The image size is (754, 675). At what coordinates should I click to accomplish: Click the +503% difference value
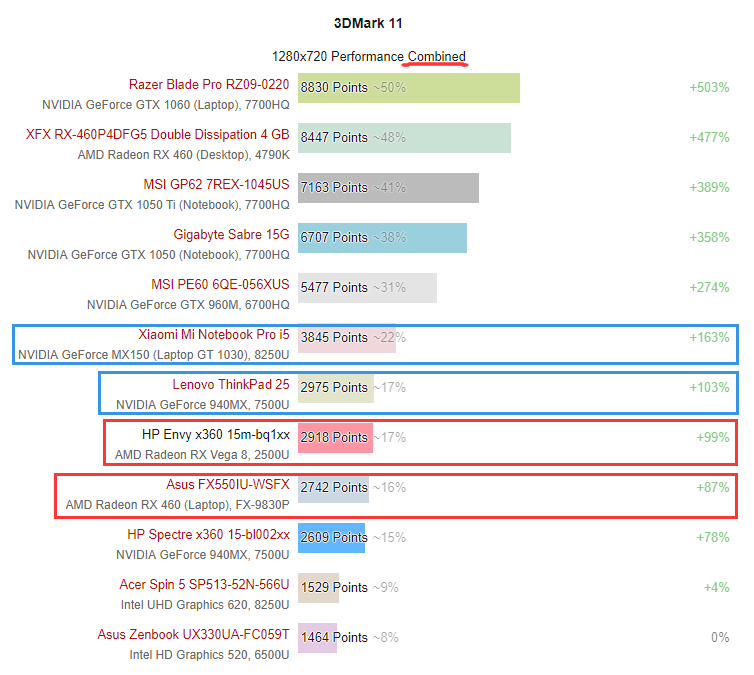pyautogui.click(x=709, y=88)
